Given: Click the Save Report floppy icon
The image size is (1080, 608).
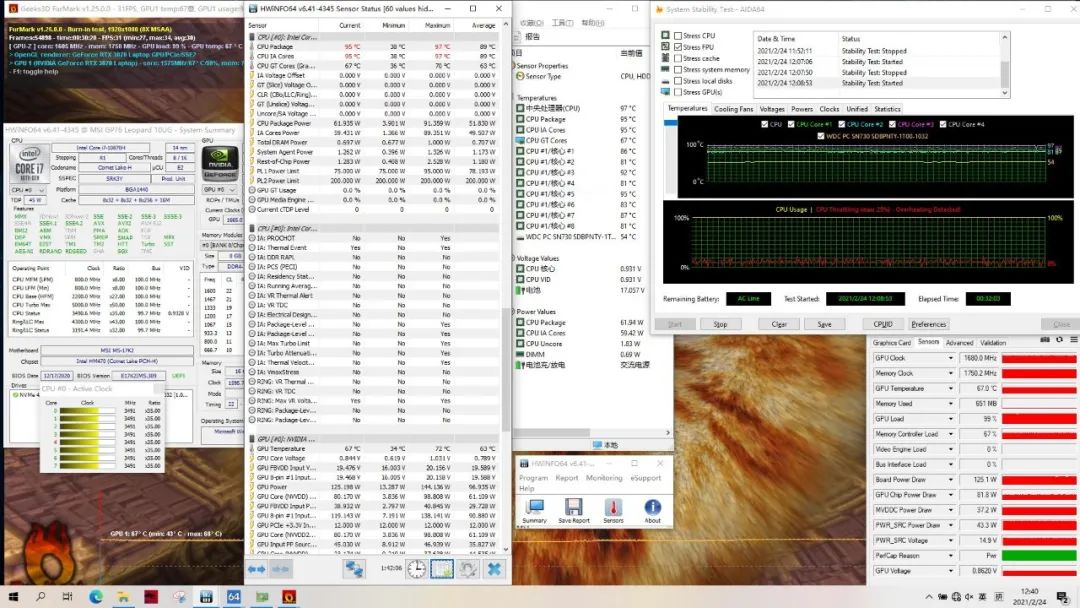Looking at the screenshot, I should point(573,506).
